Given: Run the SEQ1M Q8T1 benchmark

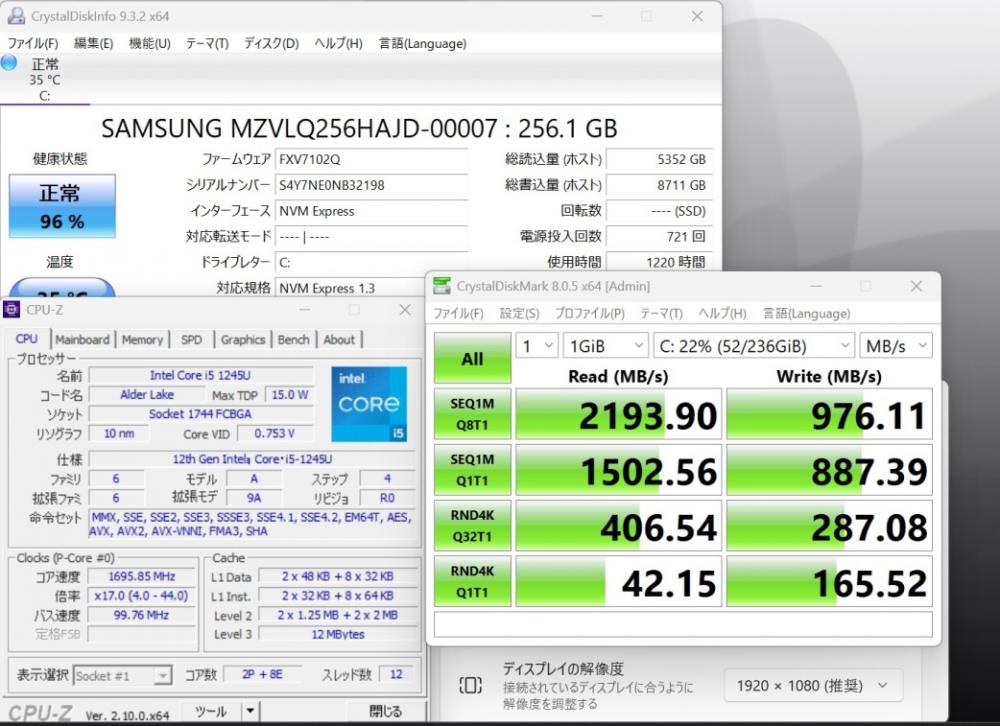Looking at the screenshot, I should [x=473, y=414].
